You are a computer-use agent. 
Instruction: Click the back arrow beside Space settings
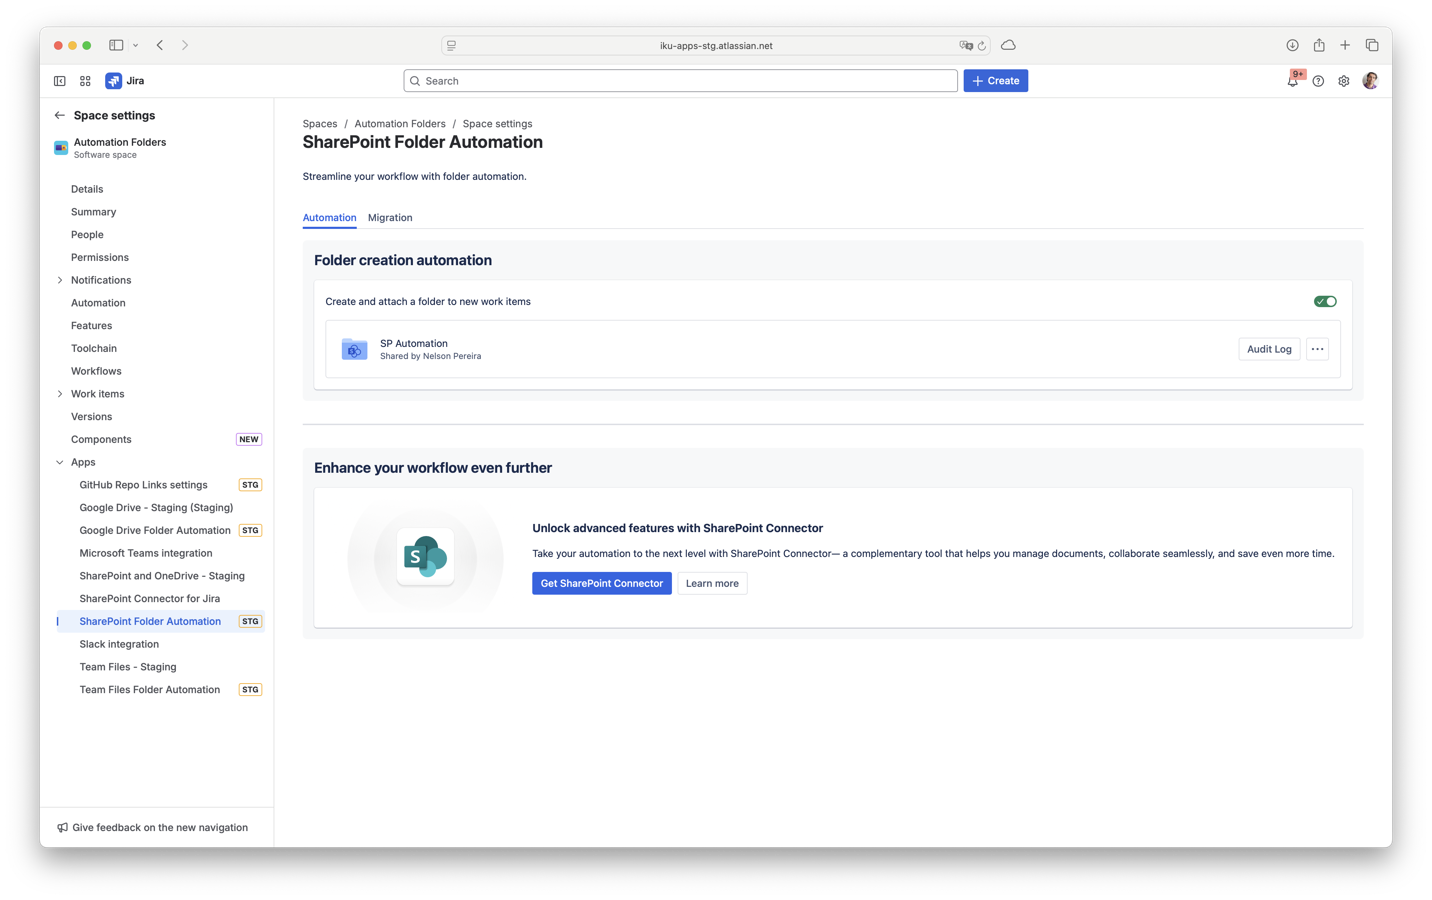point(59,115)
